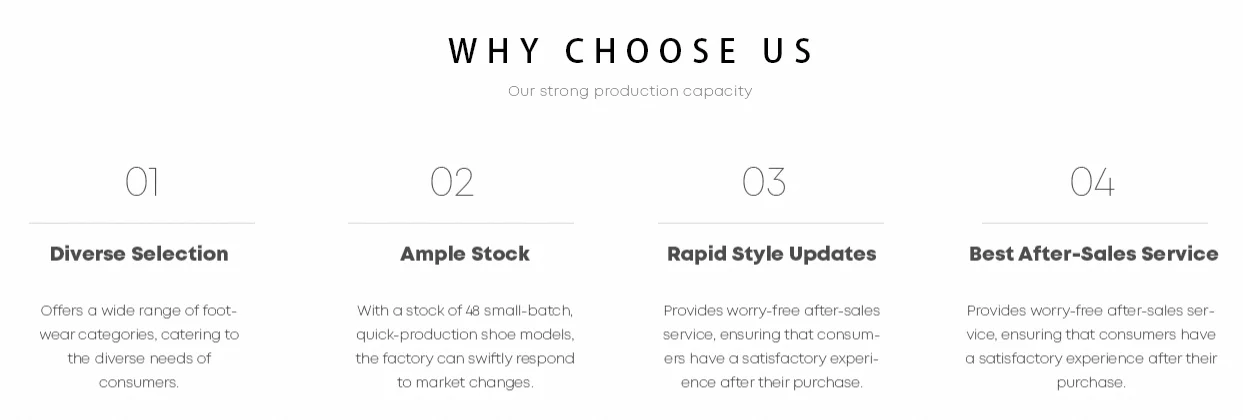1243x420 pixels.
Task: Click the divider line above Ample Stock
Action: coord(461,223)
